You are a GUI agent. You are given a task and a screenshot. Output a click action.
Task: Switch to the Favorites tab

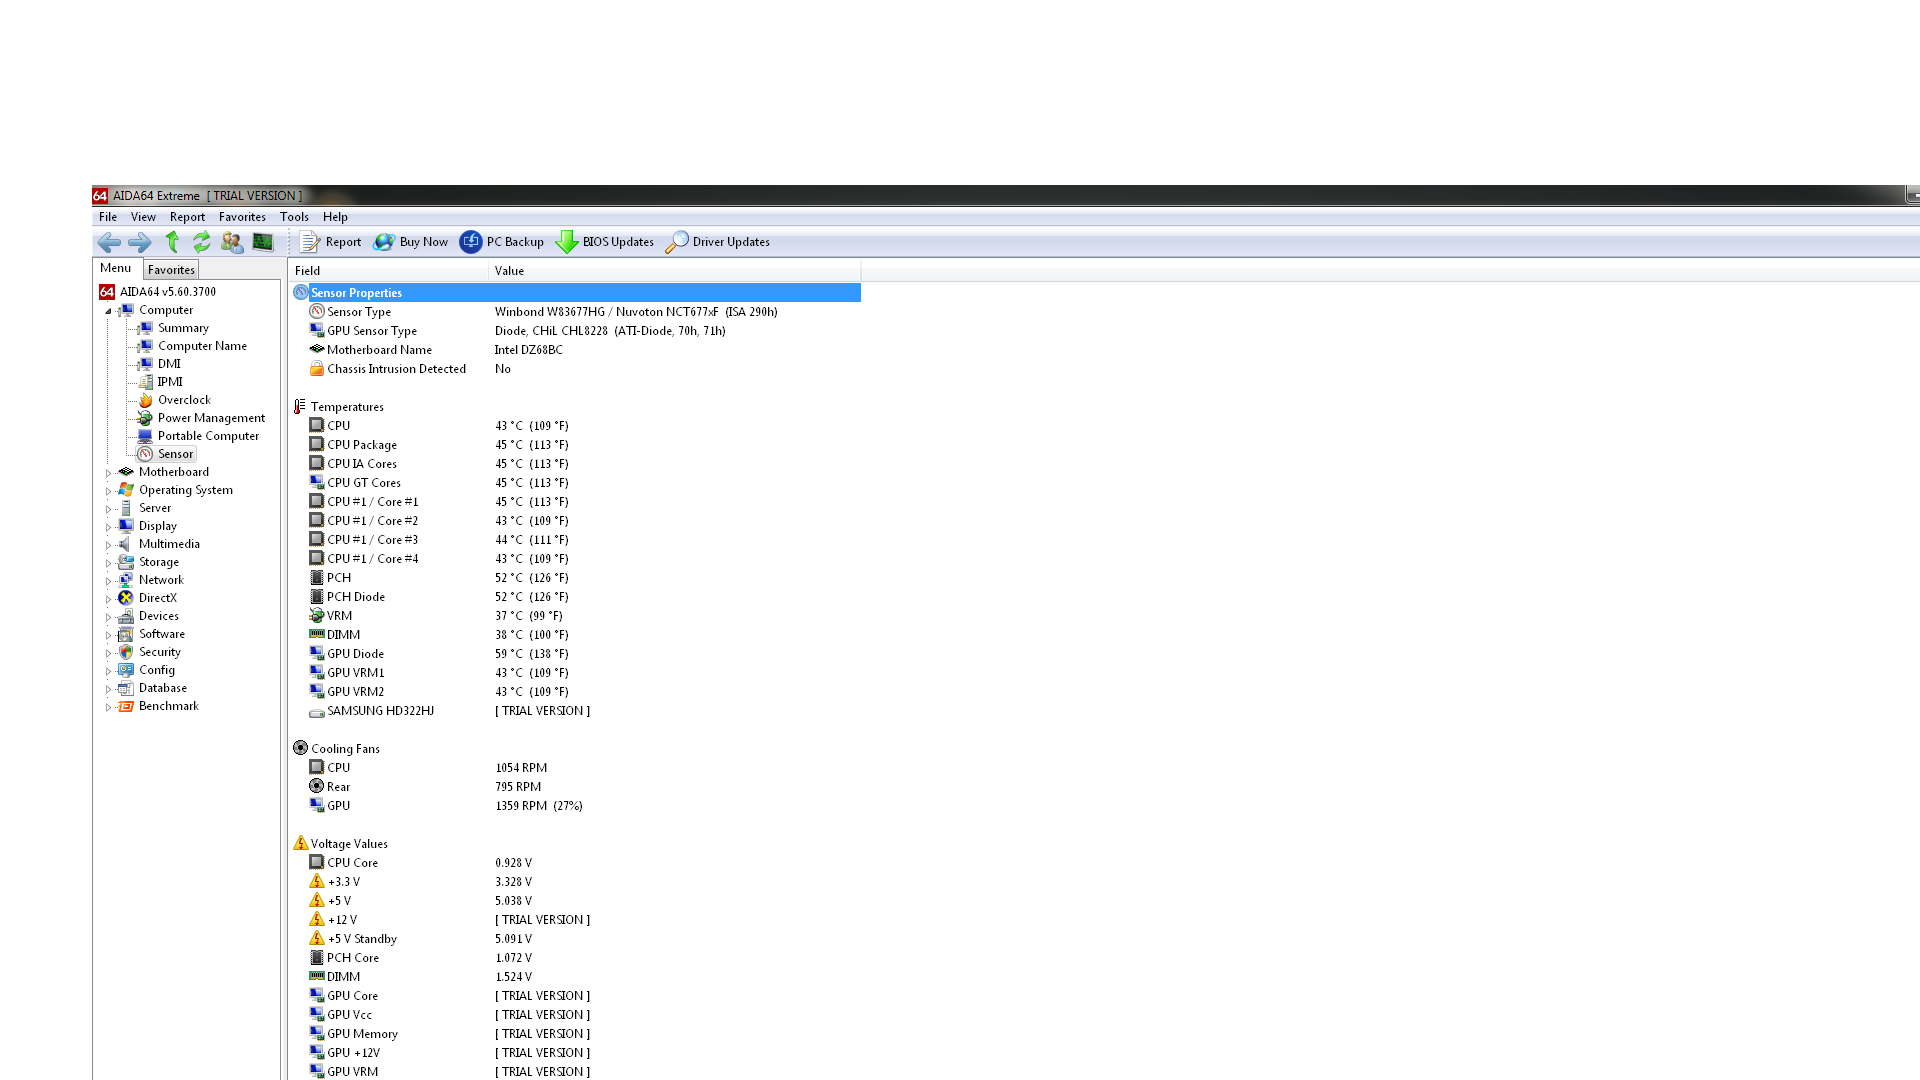[171, 270]
